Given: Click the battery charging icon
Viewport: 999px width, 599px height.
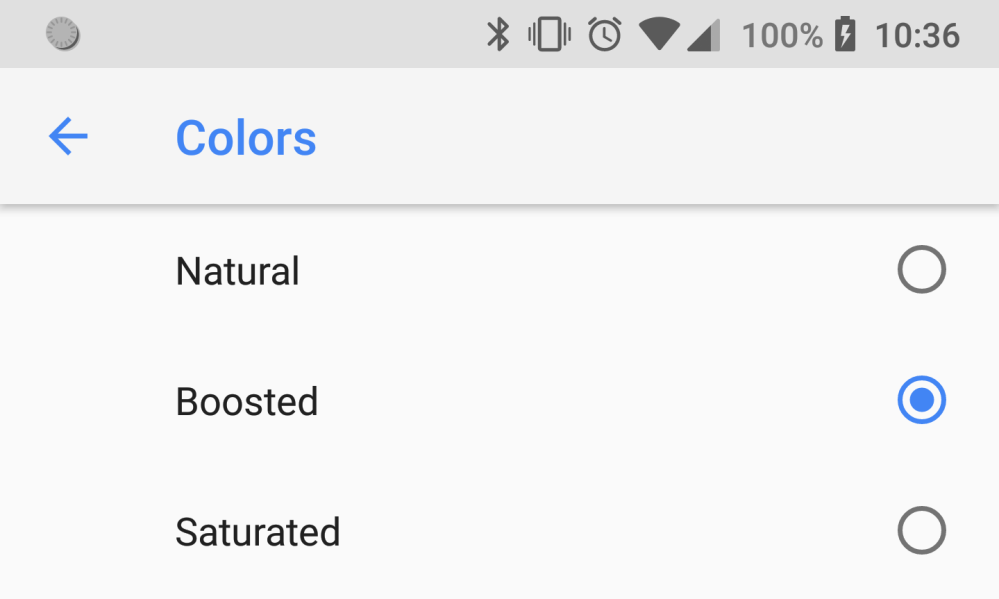Looking at the screenshot, I should (845, 35).
